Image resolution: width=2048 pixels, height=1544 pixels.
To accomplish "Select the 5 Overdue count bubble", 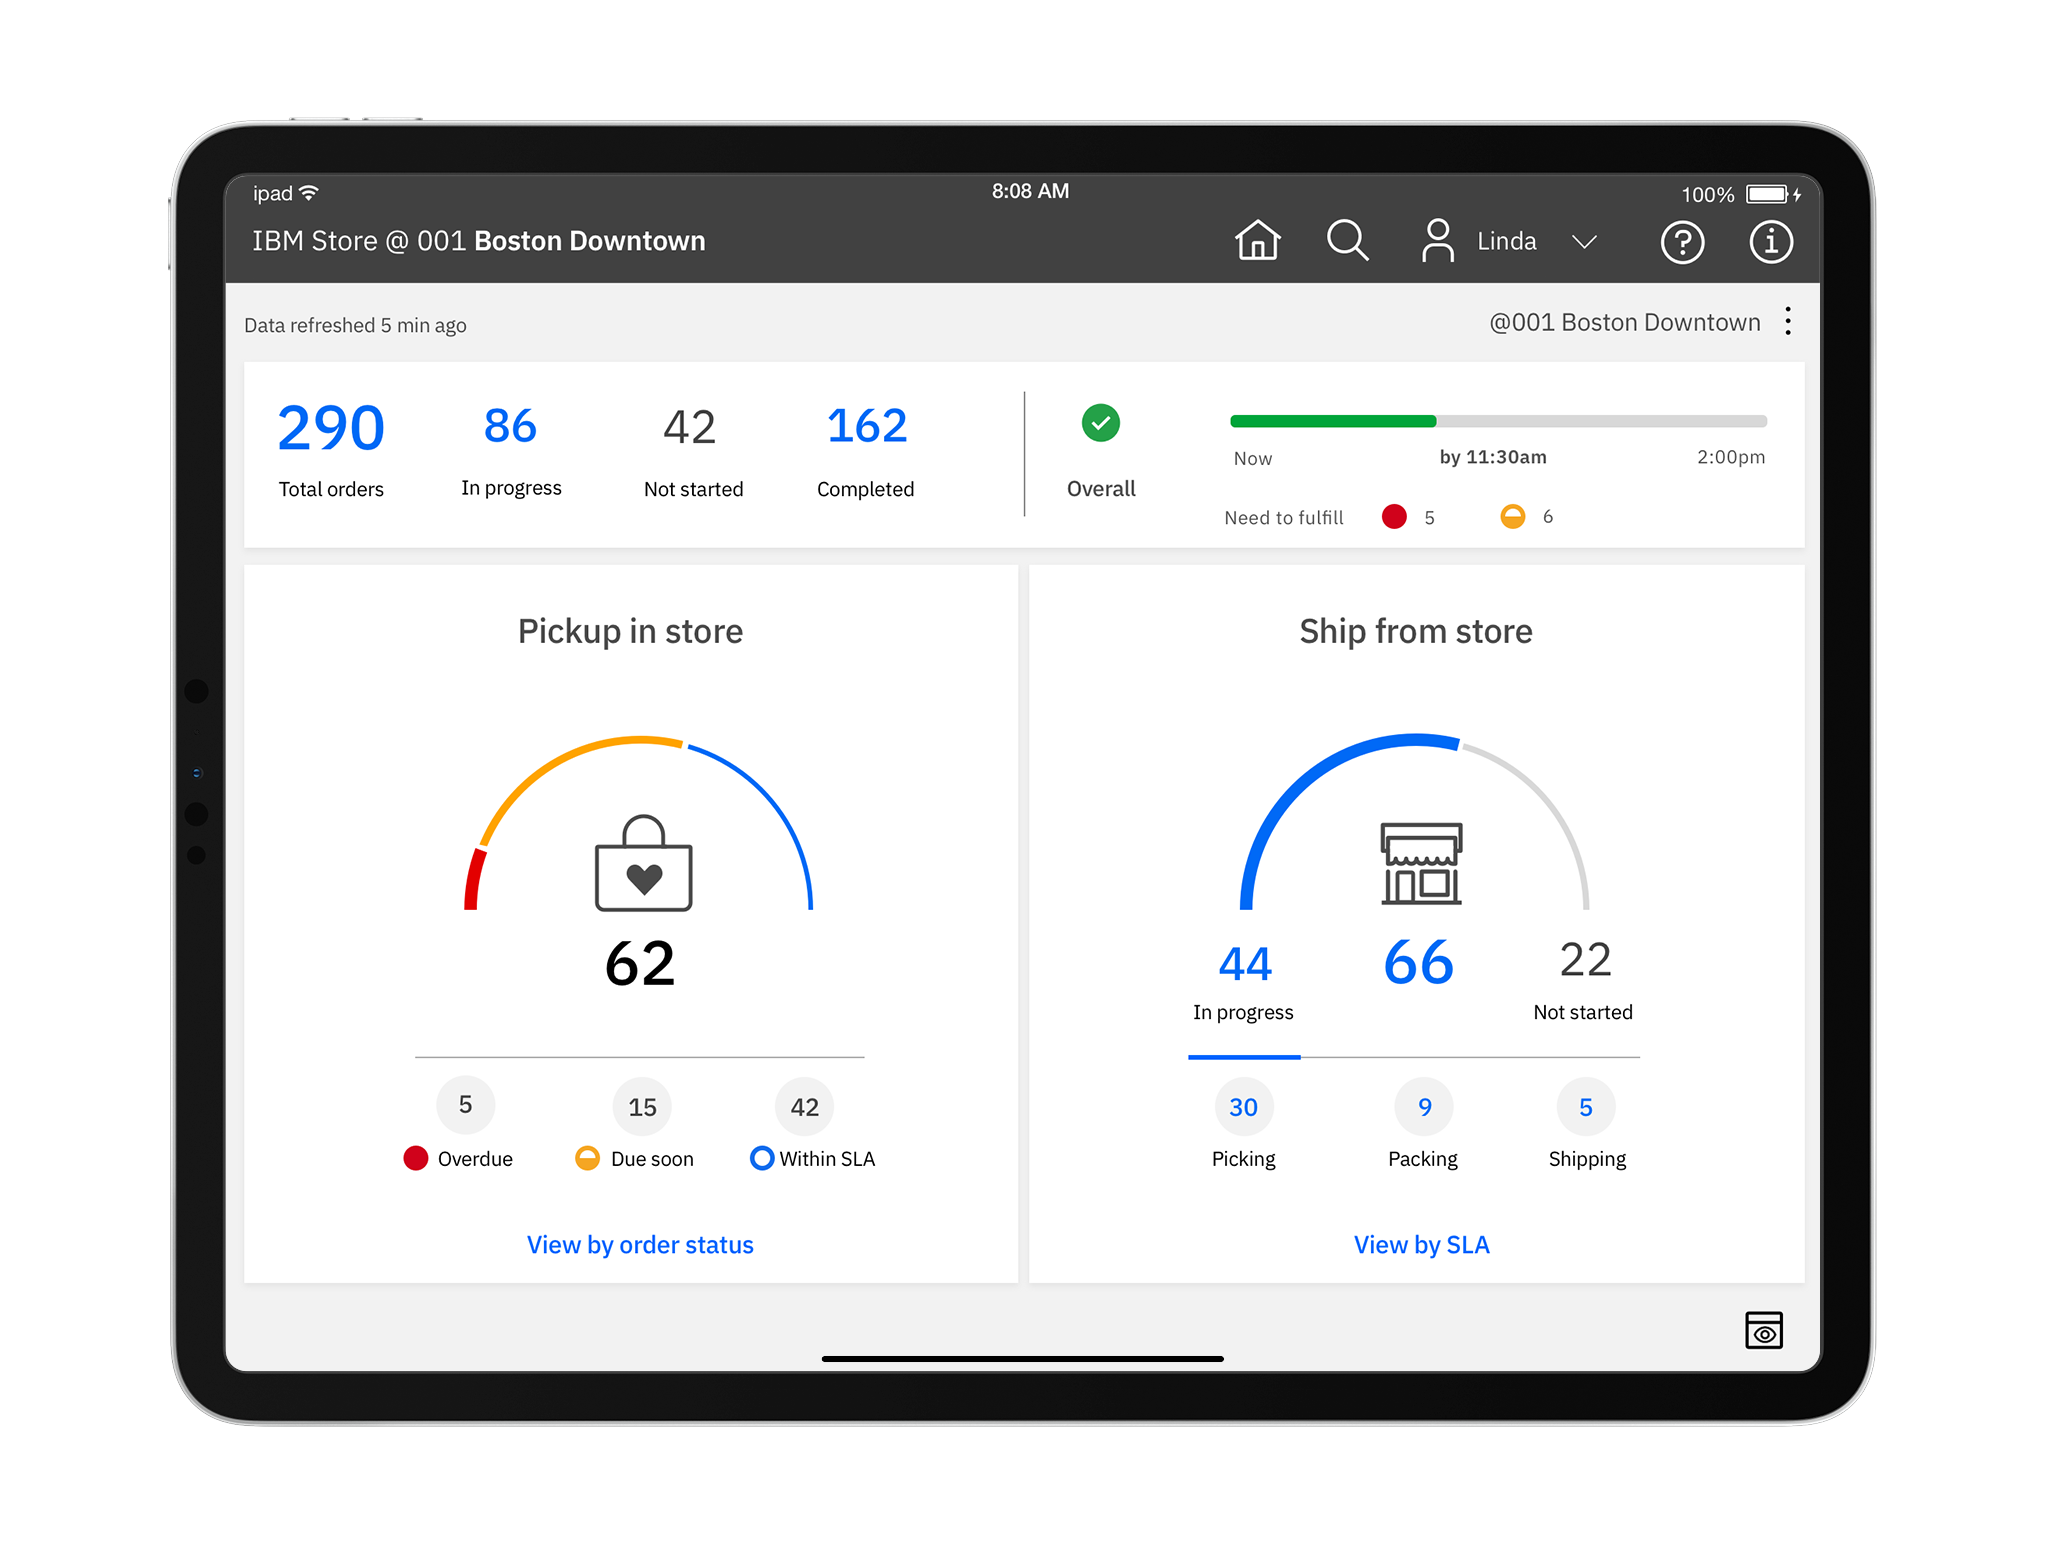I will coord(465,1105).
